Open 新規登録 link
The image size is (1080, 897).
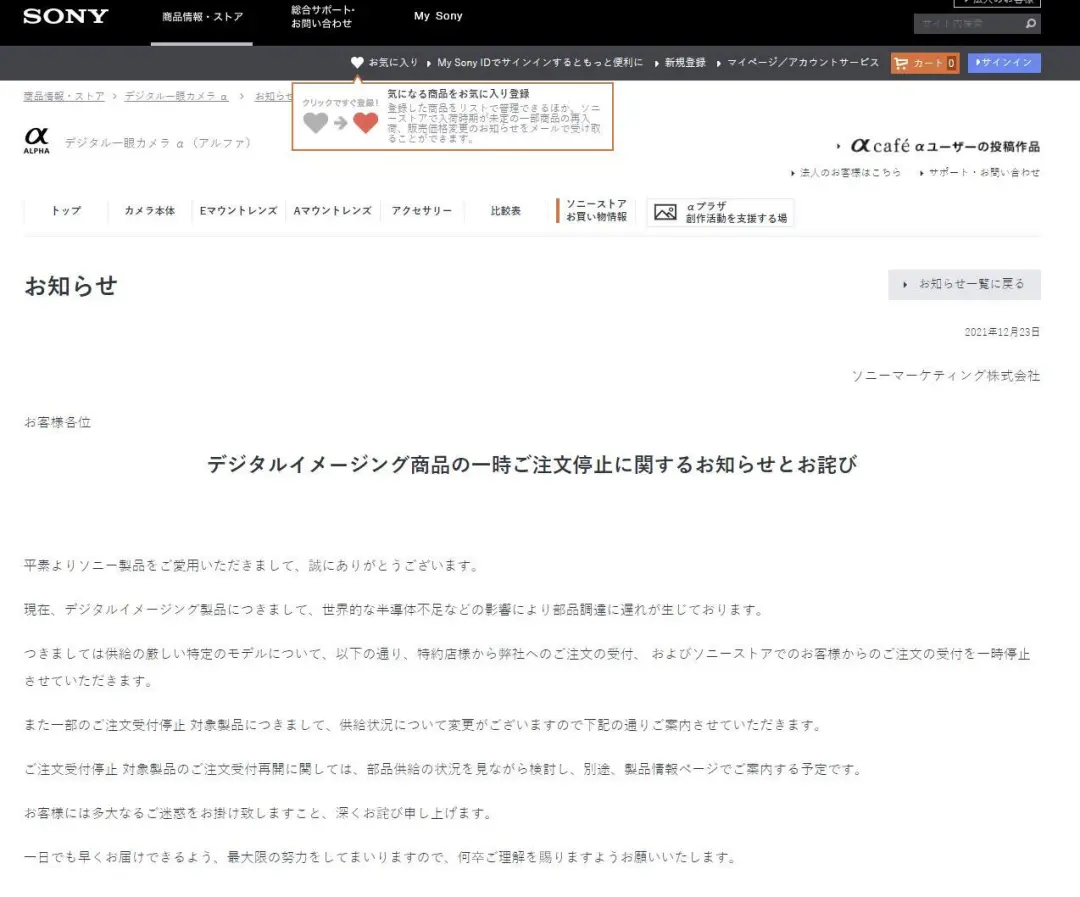click(x=685, y=62)
